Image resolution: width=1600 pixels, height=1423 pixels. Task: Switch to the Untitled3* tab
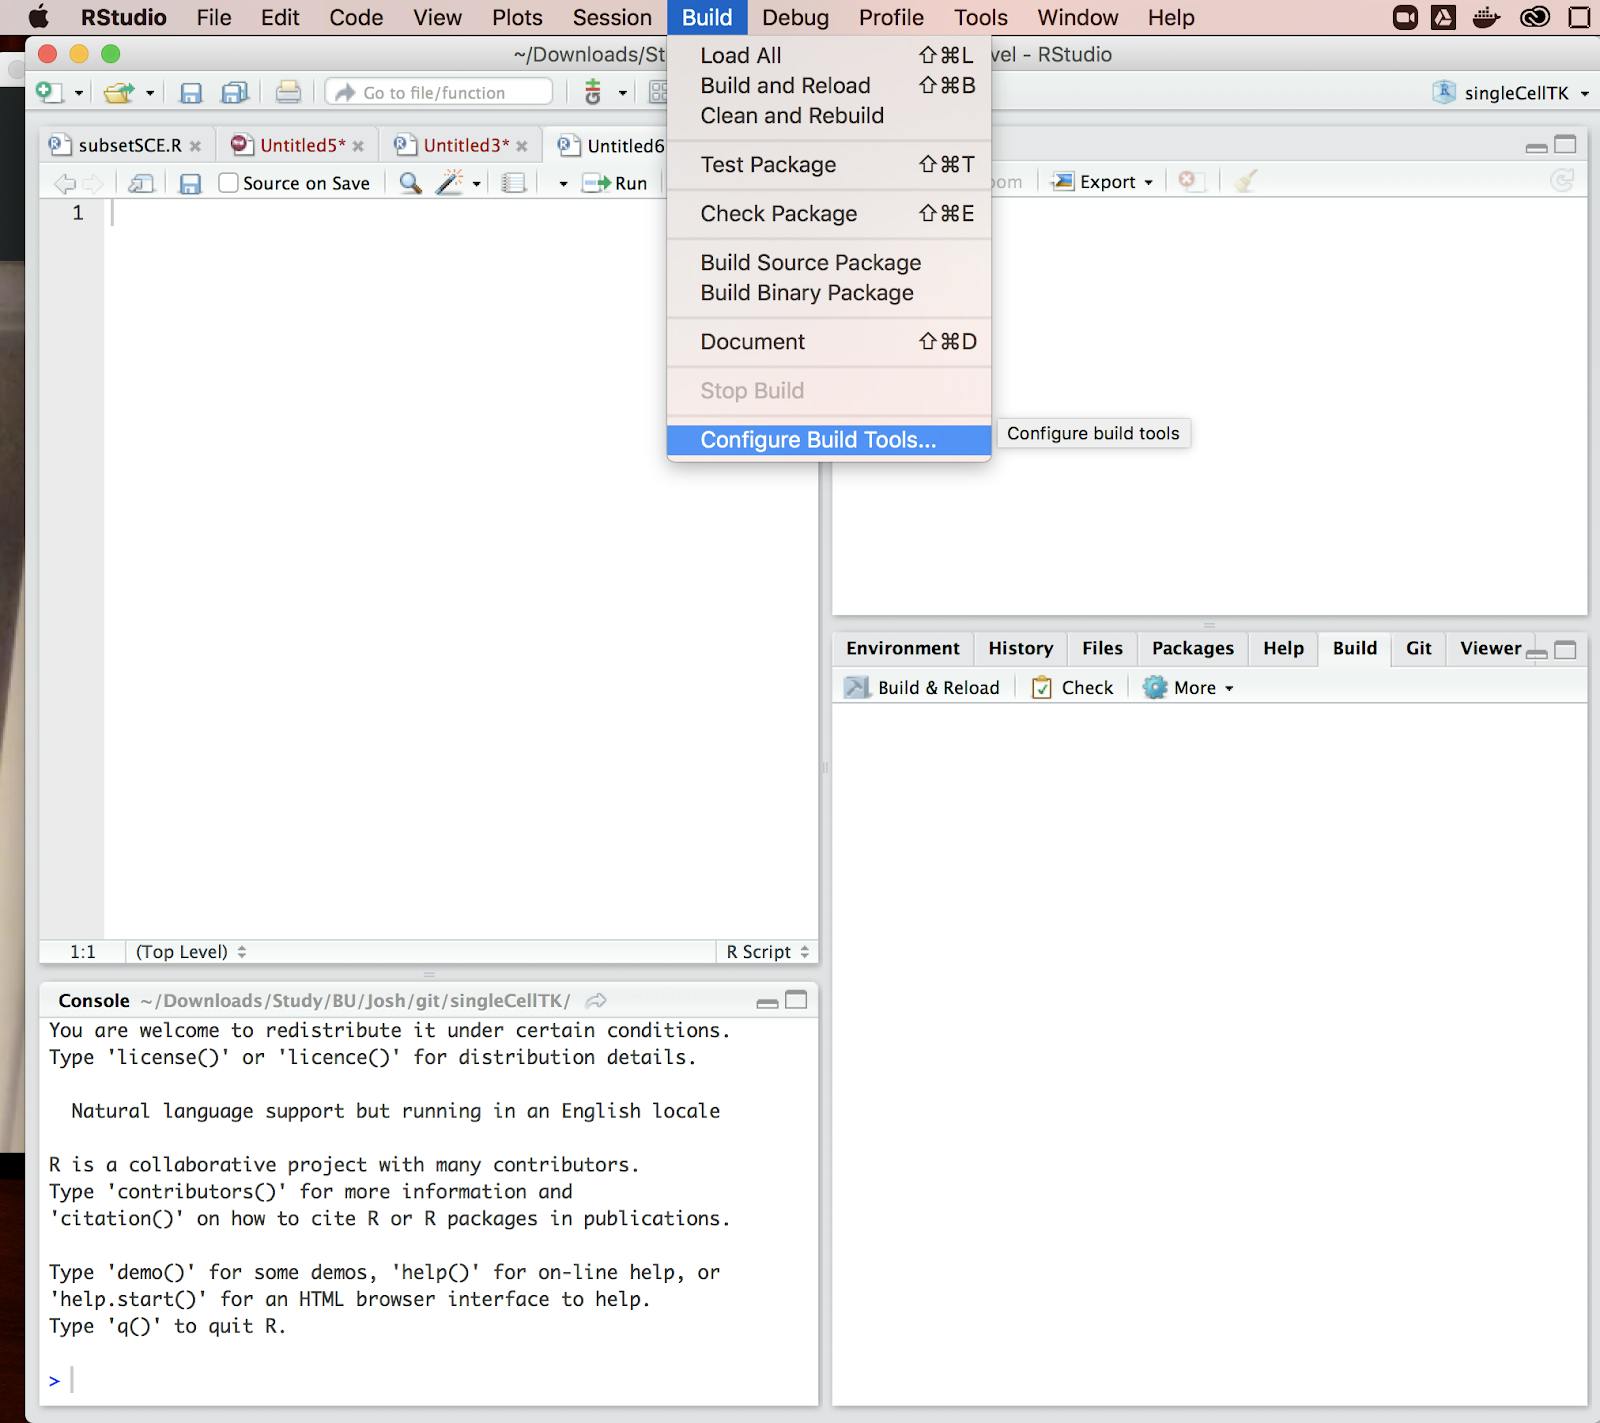pyautogui.click(x=466, y=145)
